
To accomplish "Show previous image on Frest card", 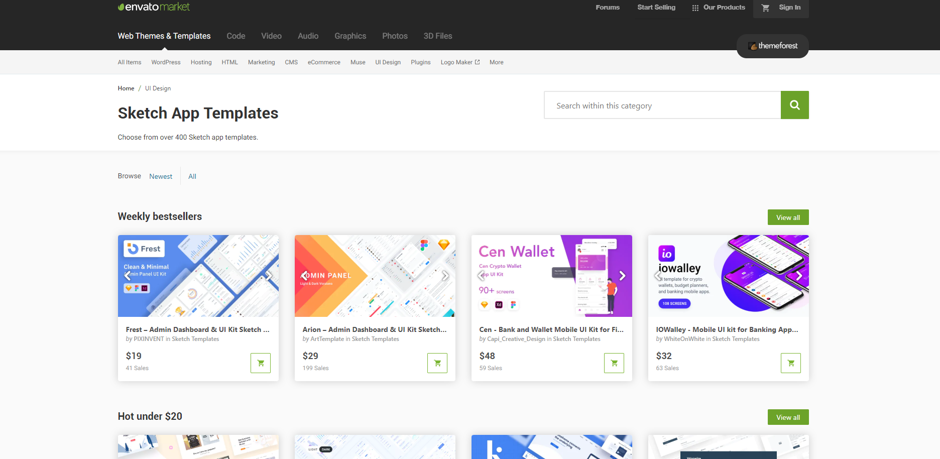I will pos(127,276).
